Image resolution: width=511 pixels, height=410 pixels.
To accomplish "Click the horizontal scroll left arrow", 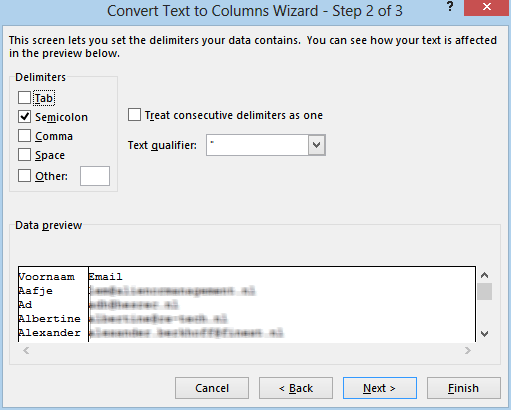I will click(26, 350).
